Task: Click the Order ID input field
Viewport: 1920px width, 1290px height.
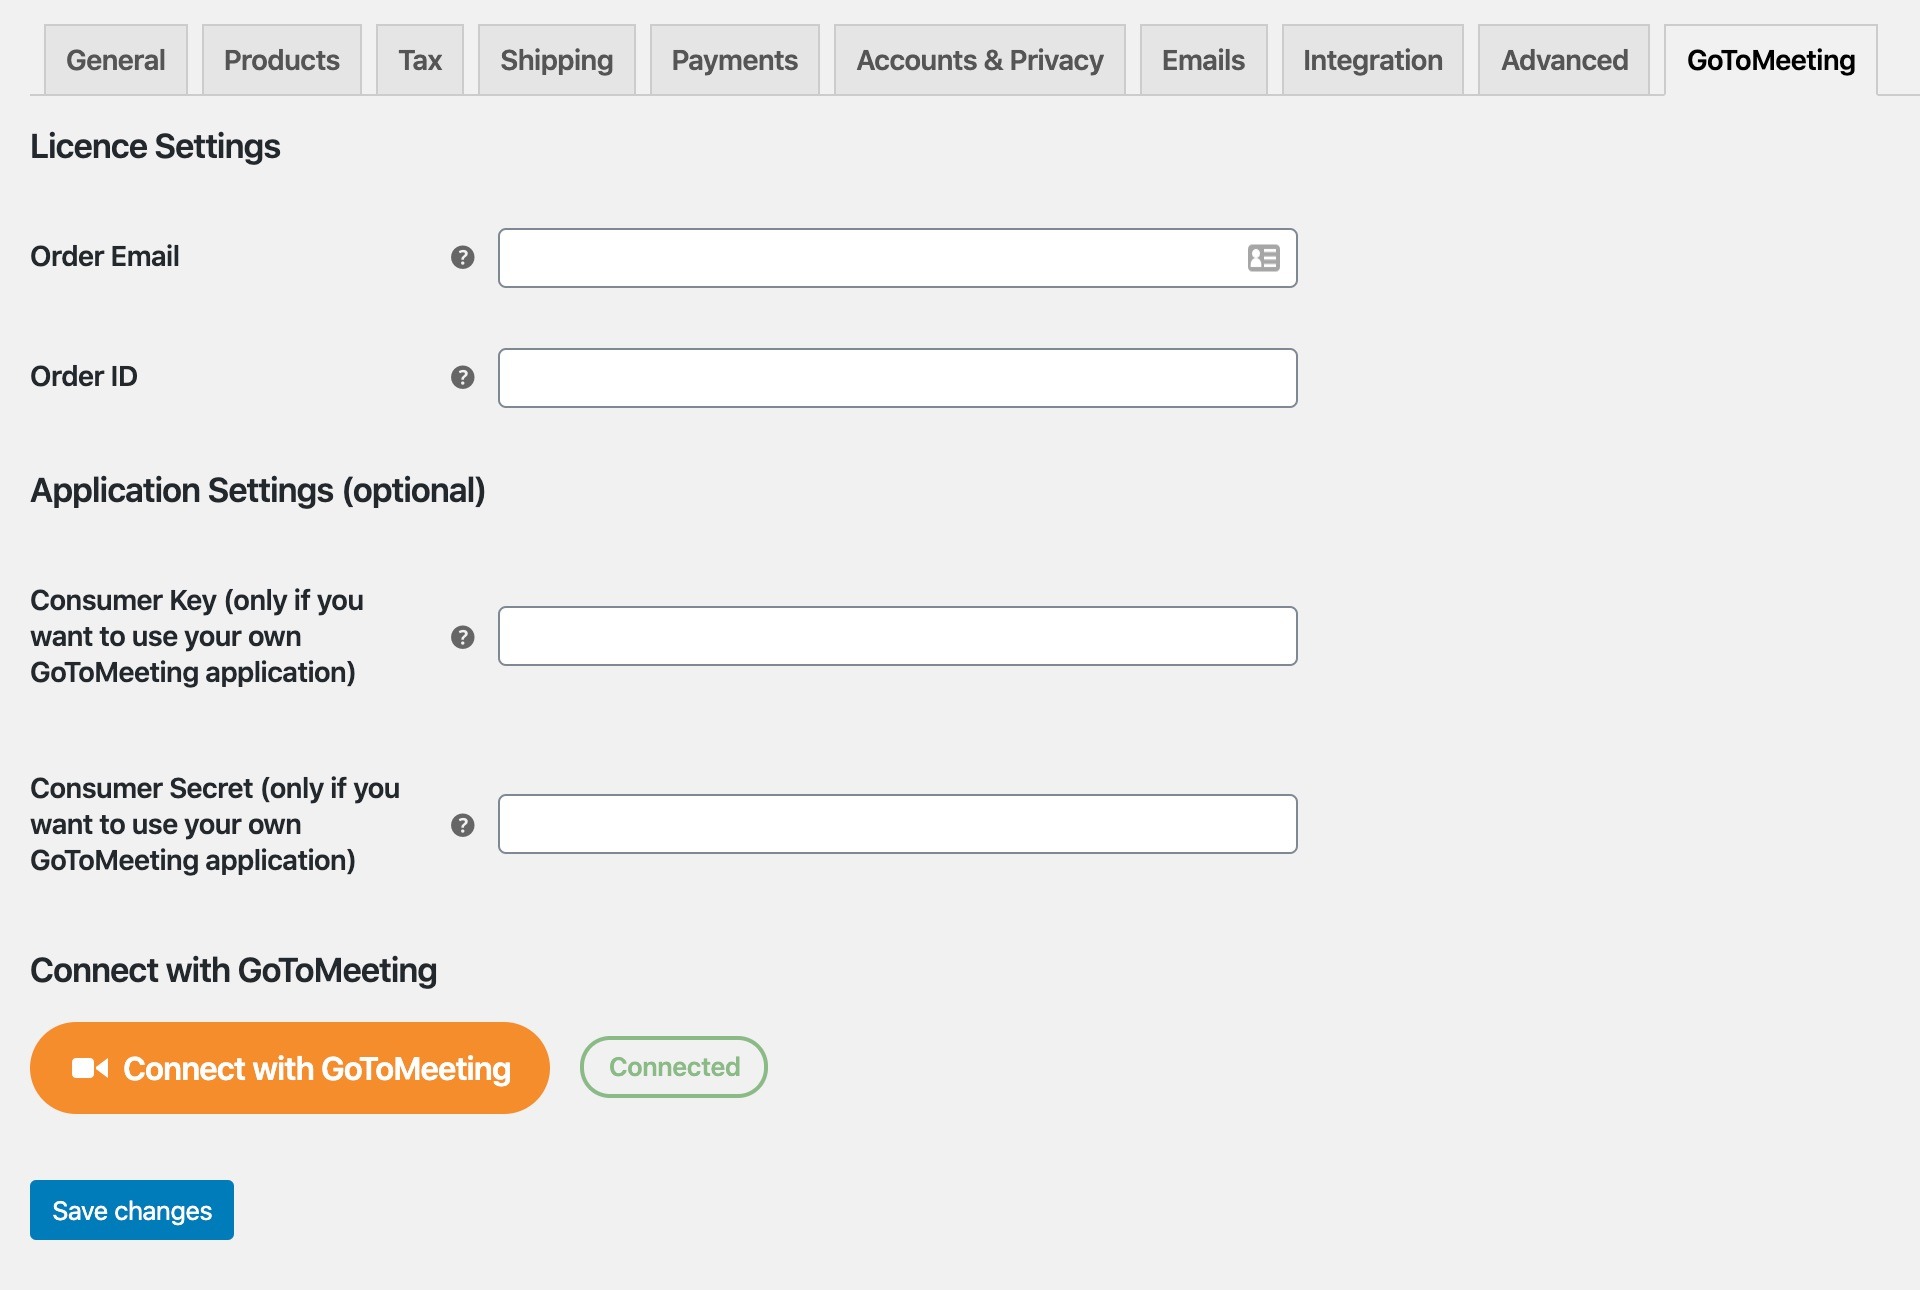Action: 898,377
